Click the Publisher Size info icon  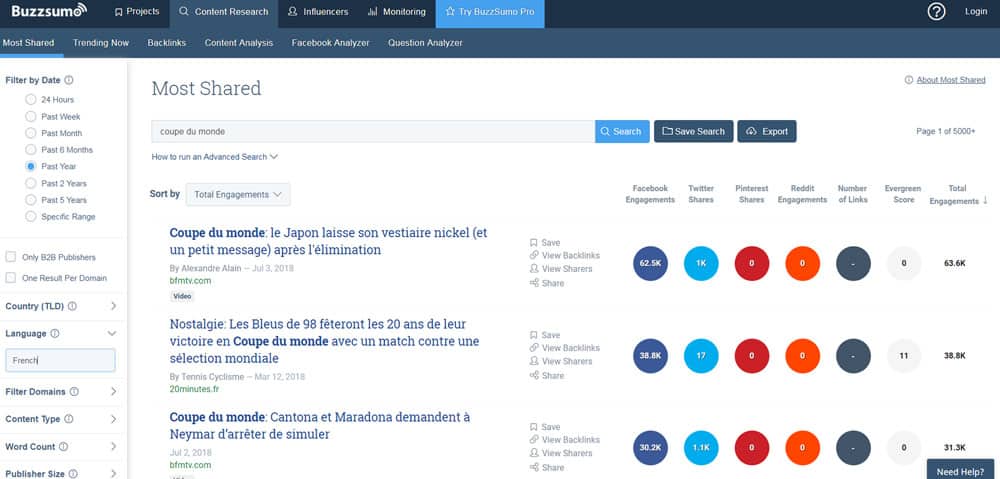73,474
